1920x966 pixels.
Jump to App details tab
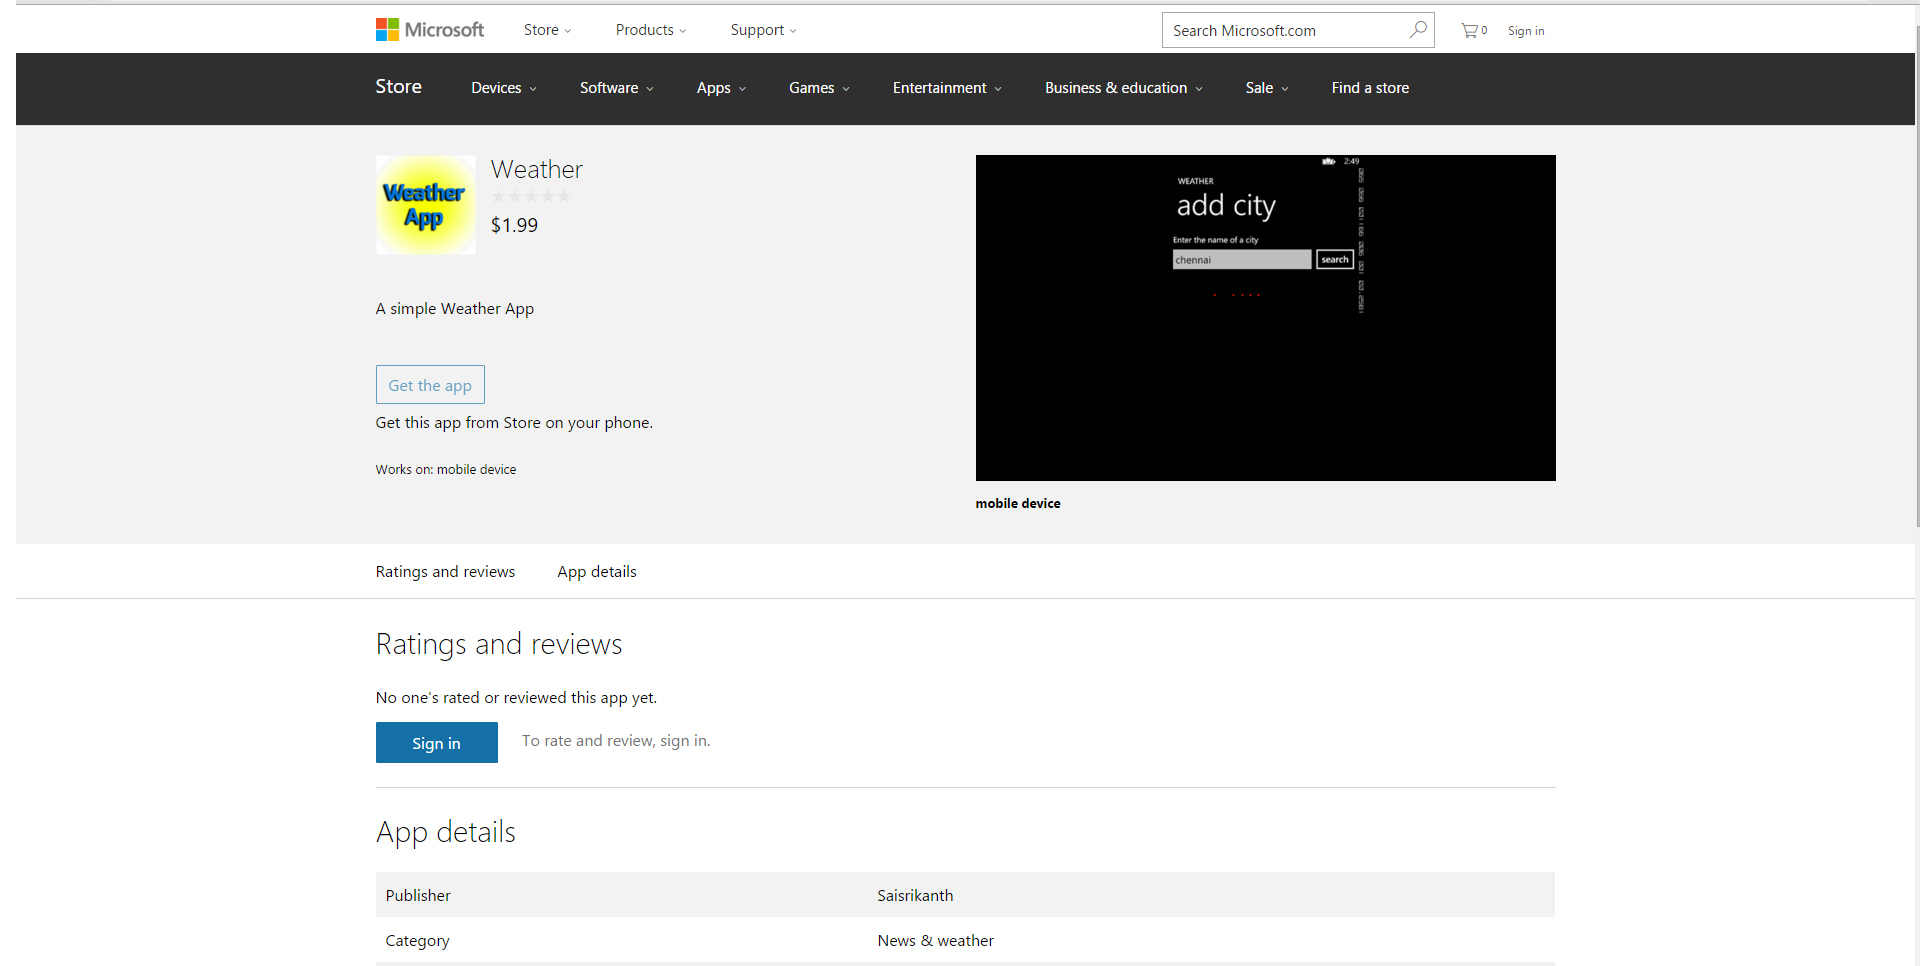click(597, 572)
